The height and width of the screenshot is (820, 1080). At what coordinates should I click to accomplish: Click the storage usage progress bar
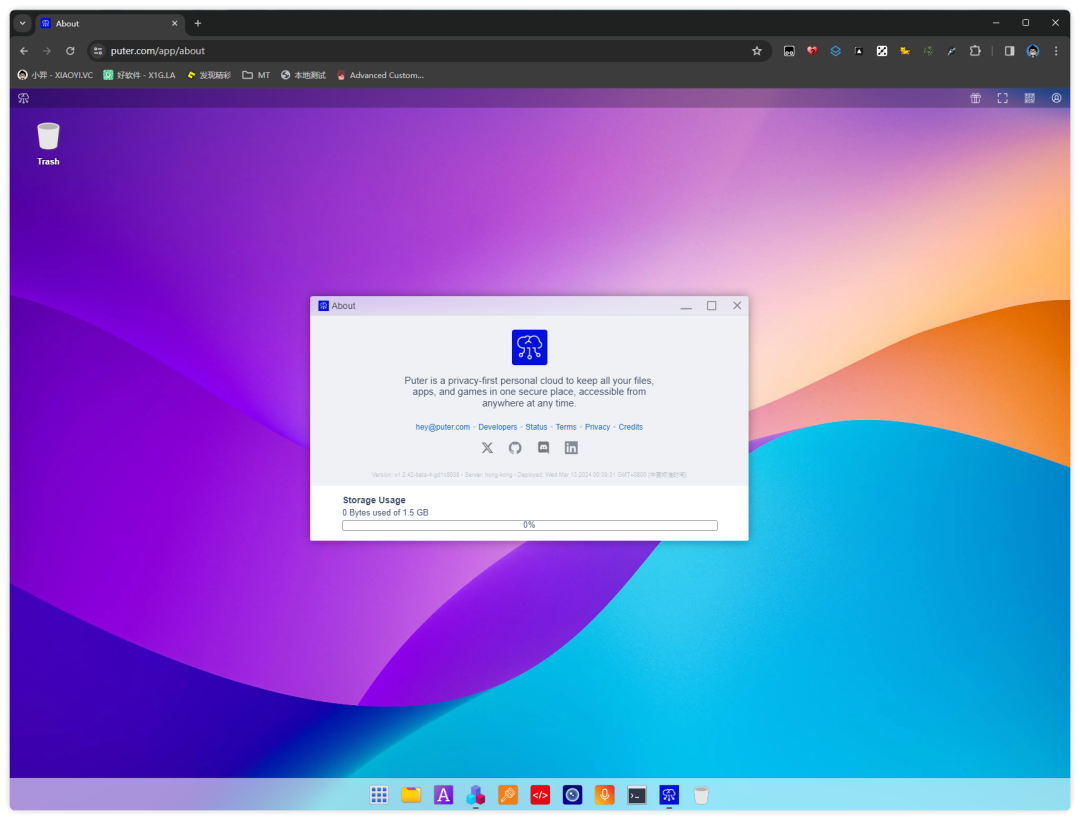click(x=529, y=525)
